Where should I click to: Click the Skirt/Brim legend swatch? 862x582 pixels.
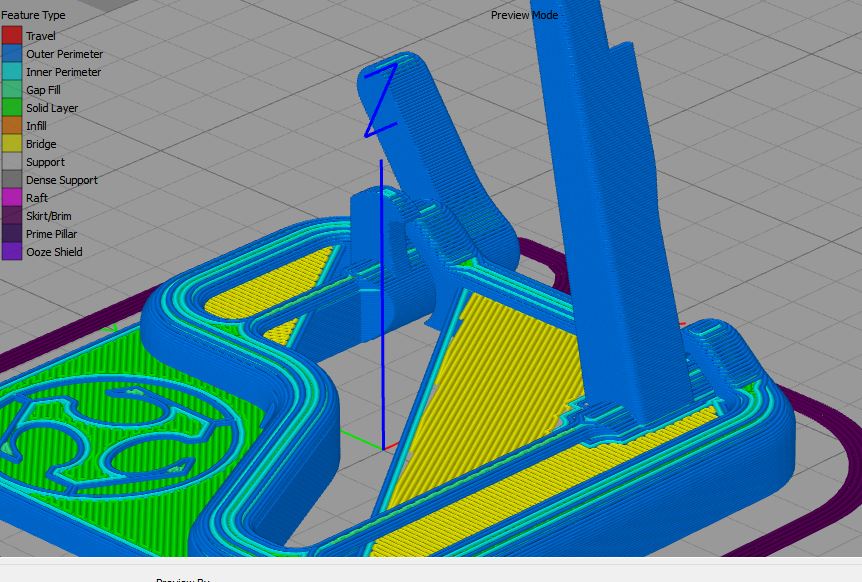click(x=12, y=216)
